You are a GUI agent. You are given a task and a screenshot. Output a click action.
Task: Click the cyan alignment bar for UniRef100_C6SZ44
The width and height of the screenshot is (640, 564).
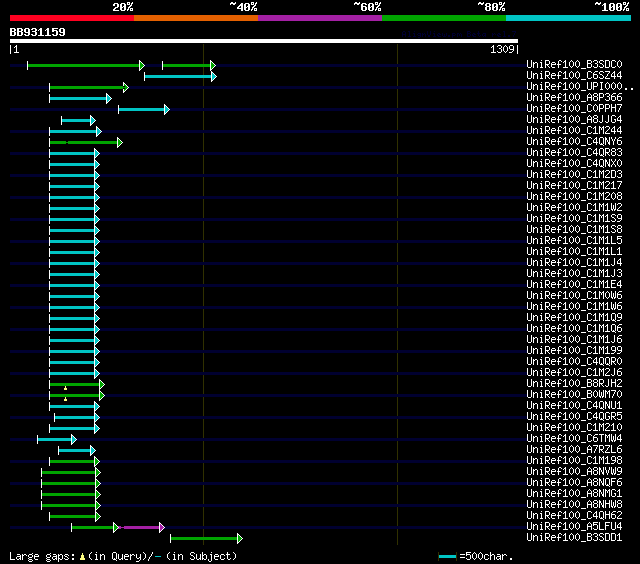coord(180,76)
